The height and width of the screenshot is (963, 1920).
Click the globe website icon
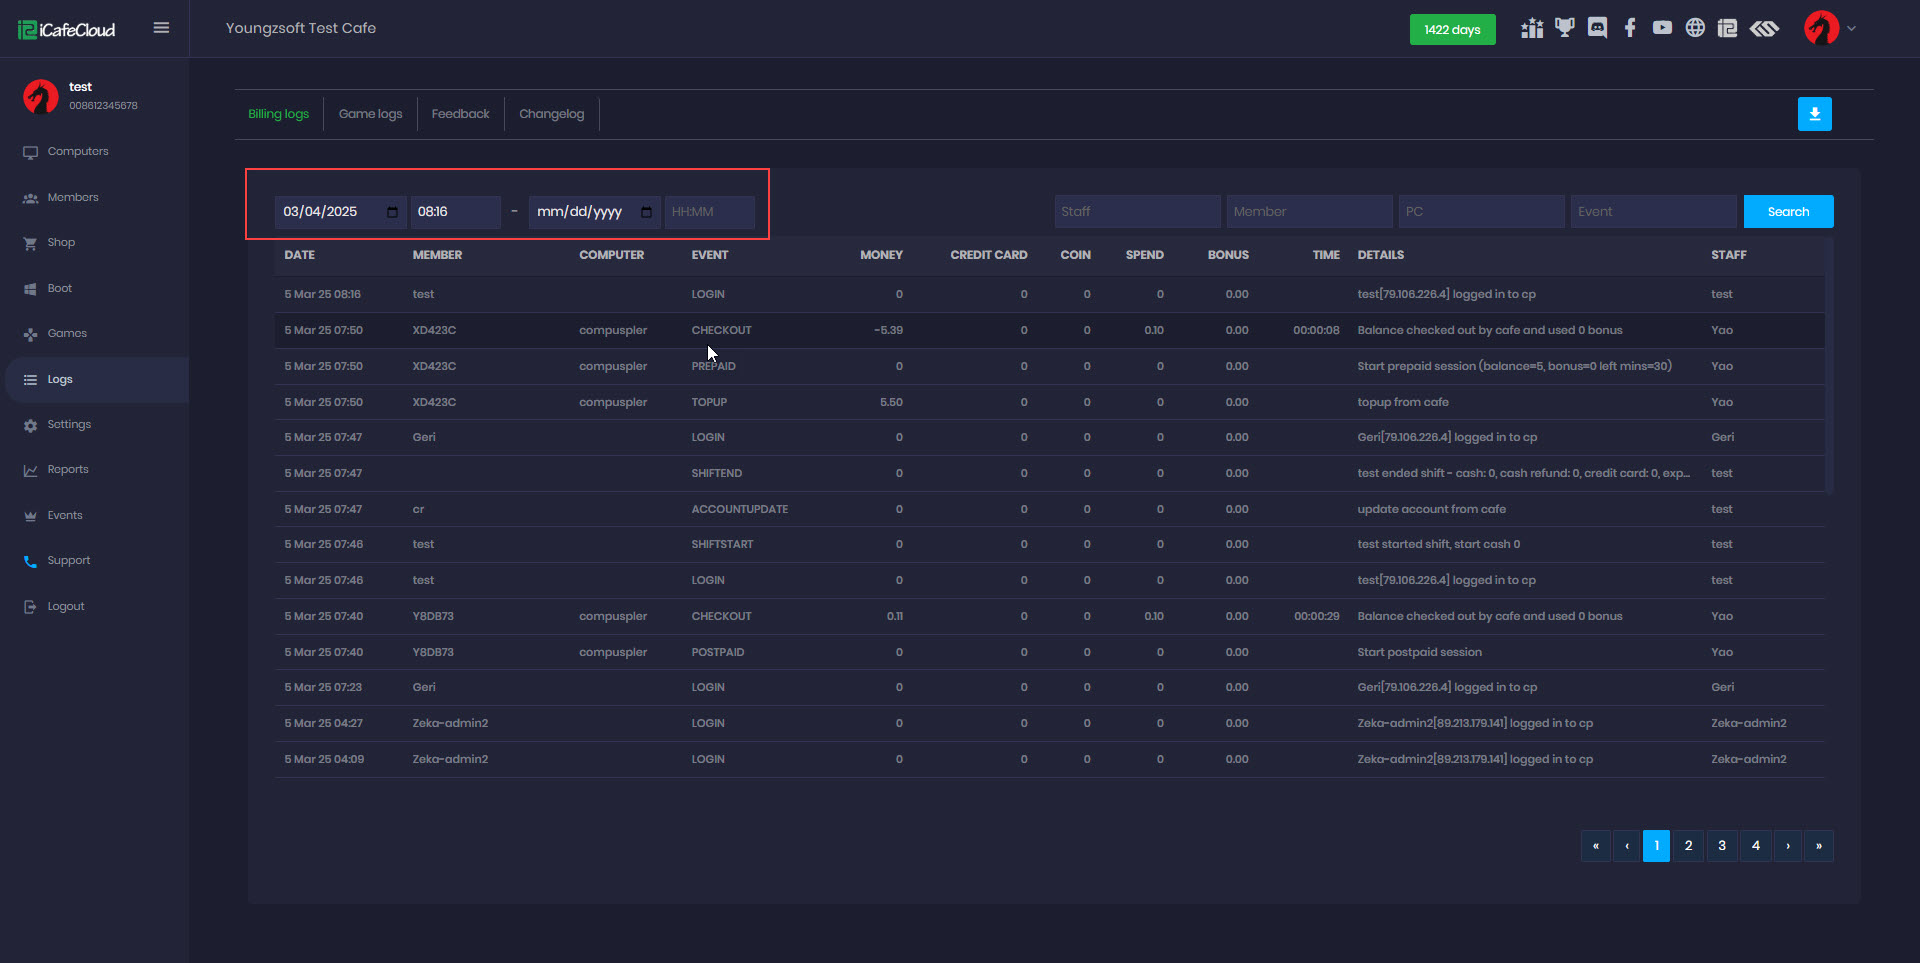[x=1695, y=28]
